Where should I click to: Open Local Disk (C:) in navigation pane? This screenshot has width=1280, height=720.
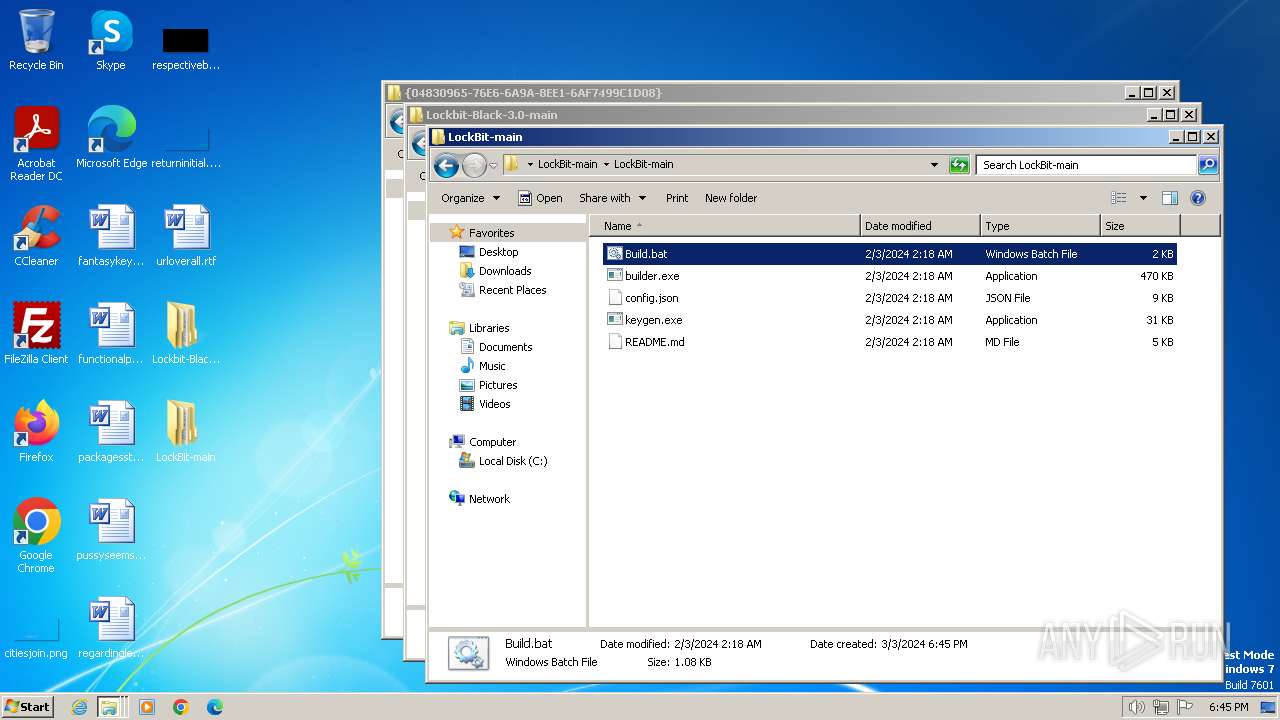point(512,461)
